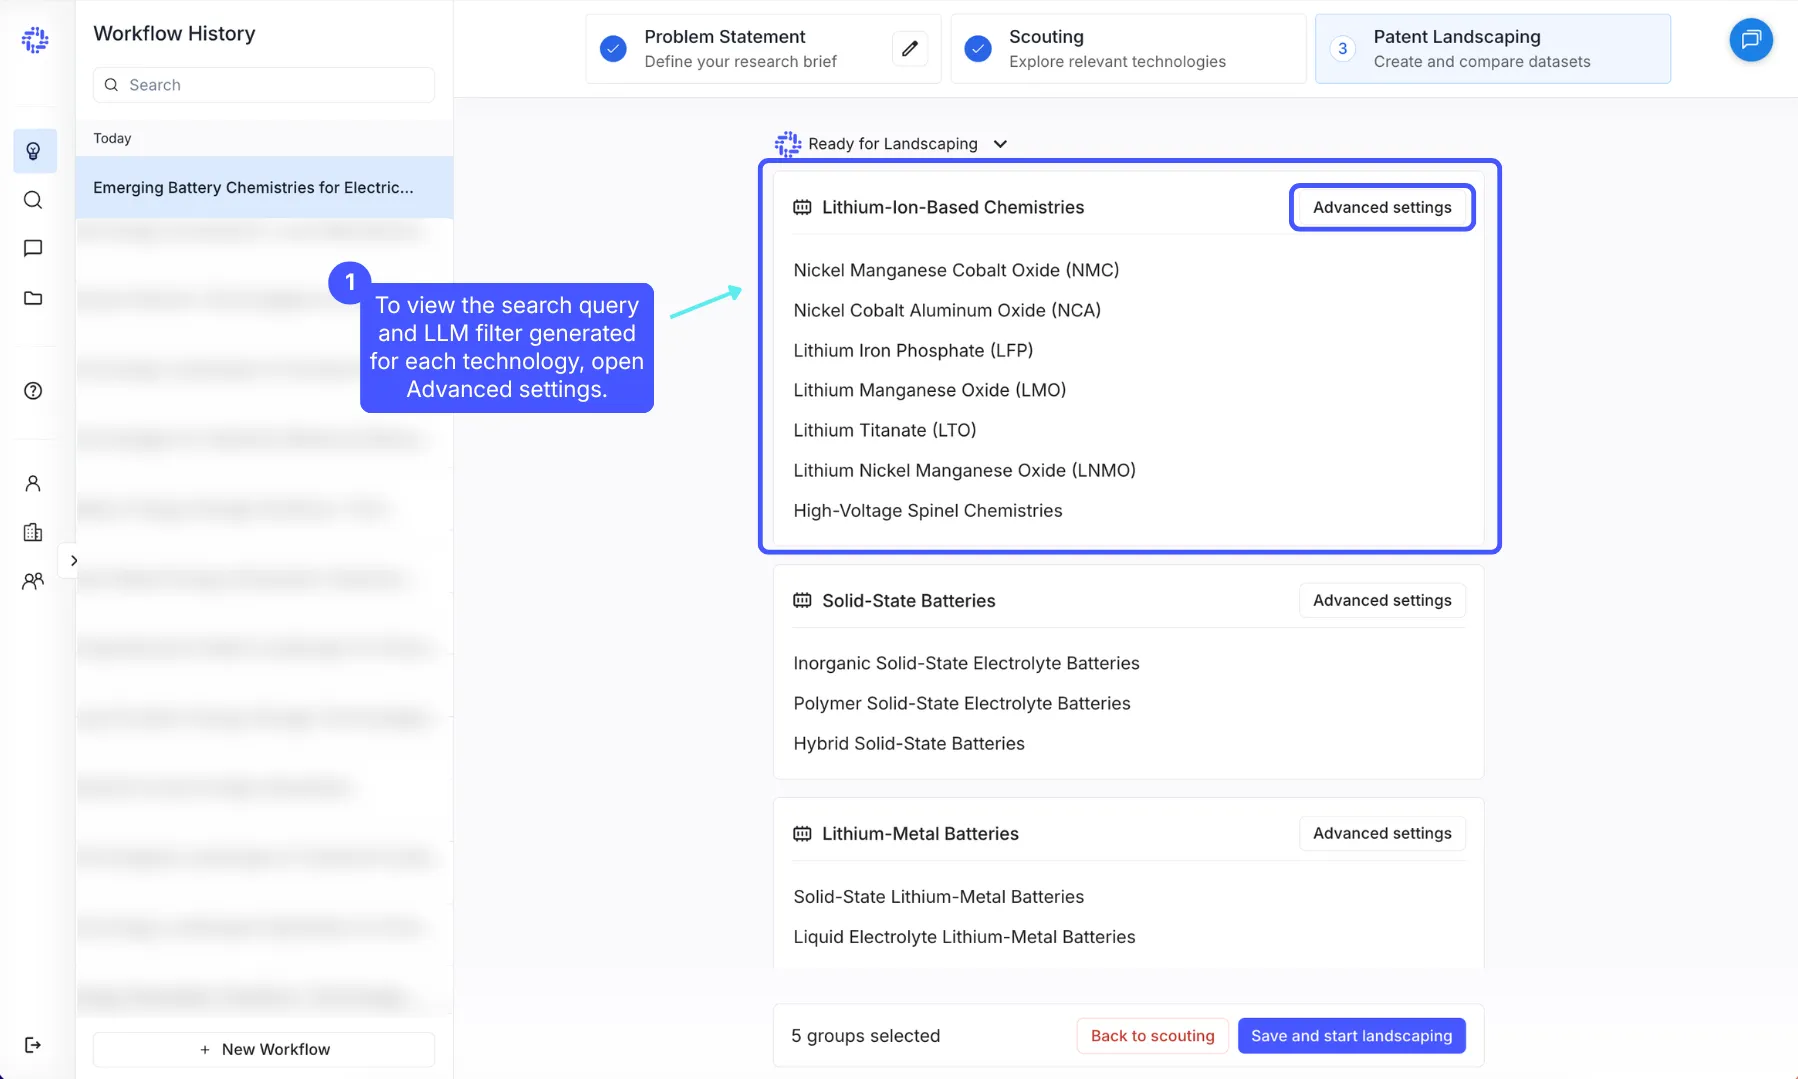Image resolution: width=1798 pixels, height=1079 pixels.
Task: Open the chat bubble icon in sidebar
Action: pyautogui.click(x=33, y=248)
